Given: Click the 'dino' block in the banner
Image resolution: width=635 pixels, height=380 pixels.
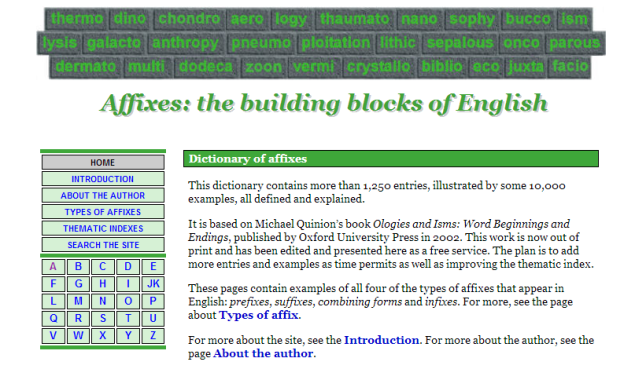Looking at the screenshot, I should tap(130, 19).
